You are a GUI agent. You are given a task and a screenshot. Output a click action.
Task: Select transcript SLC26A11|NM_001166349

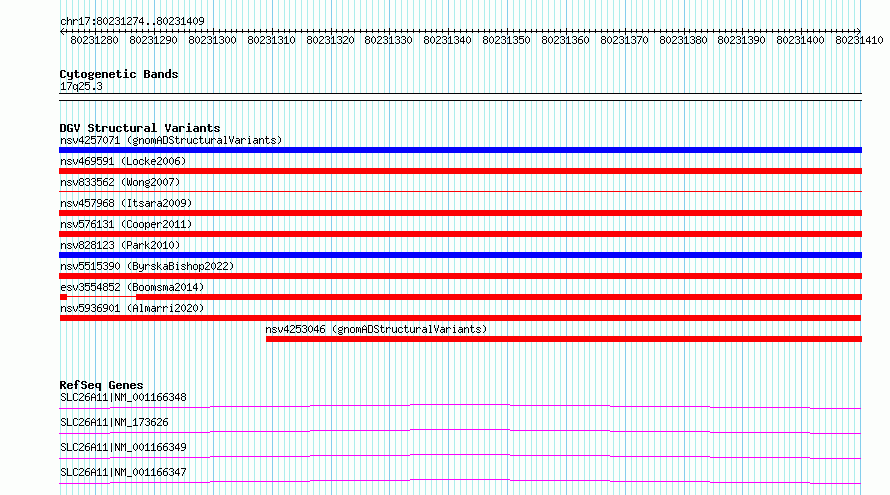point(123,447)
